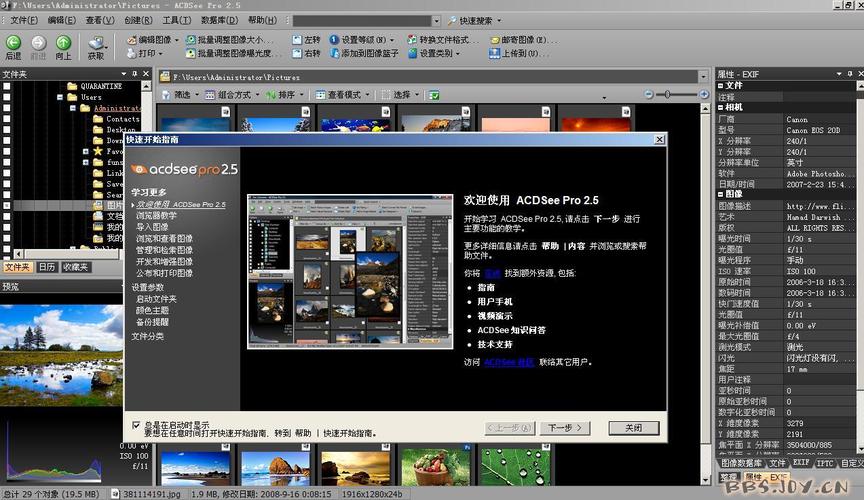
Task: Click the Set Category (设置类别) icon
Action: [x=412, y=53]
